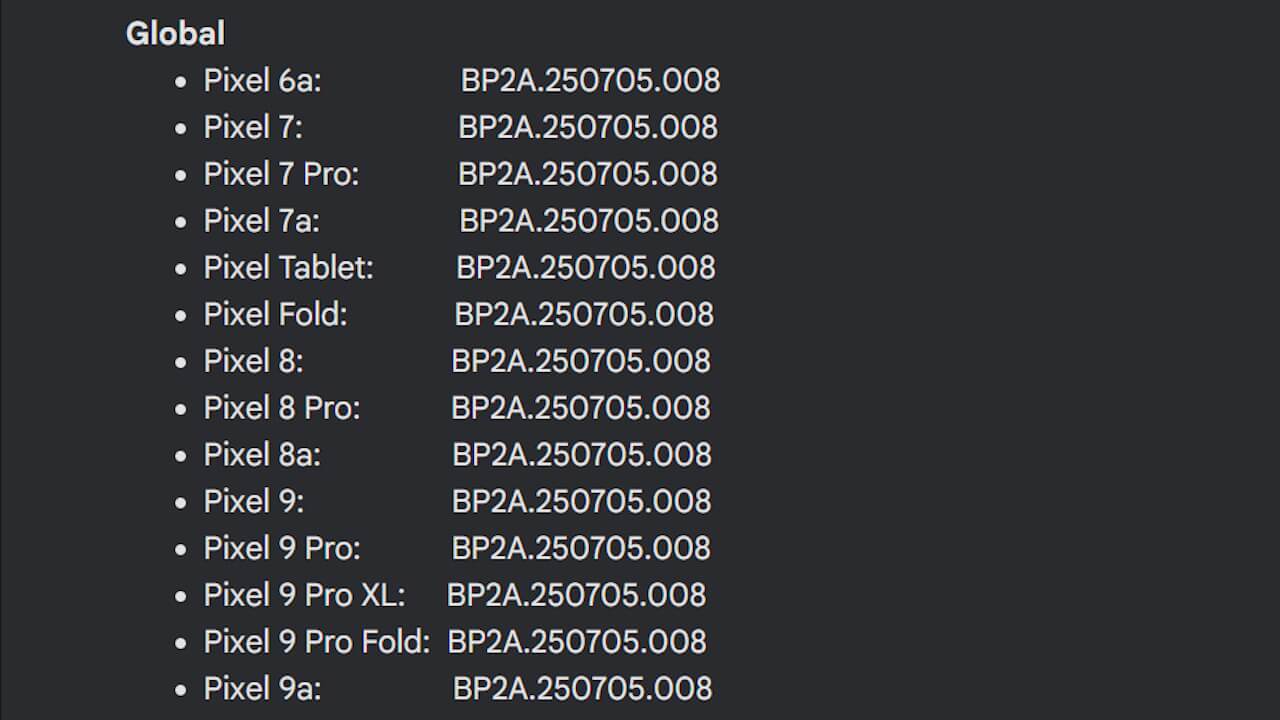
Task: Click the Pixel 8a label
Action: pos(263,455)
